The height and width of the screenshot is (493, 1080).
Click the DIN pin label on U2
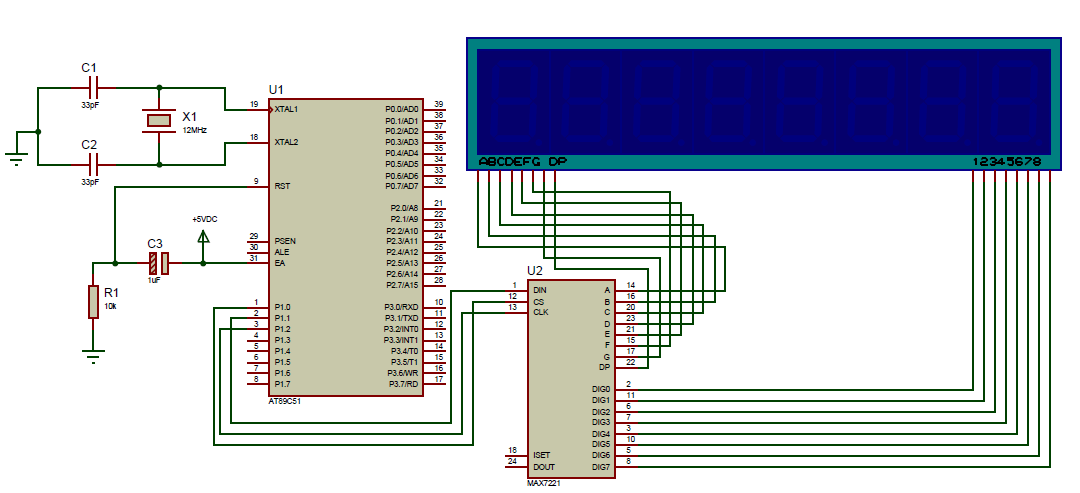(x=539, y=290)
